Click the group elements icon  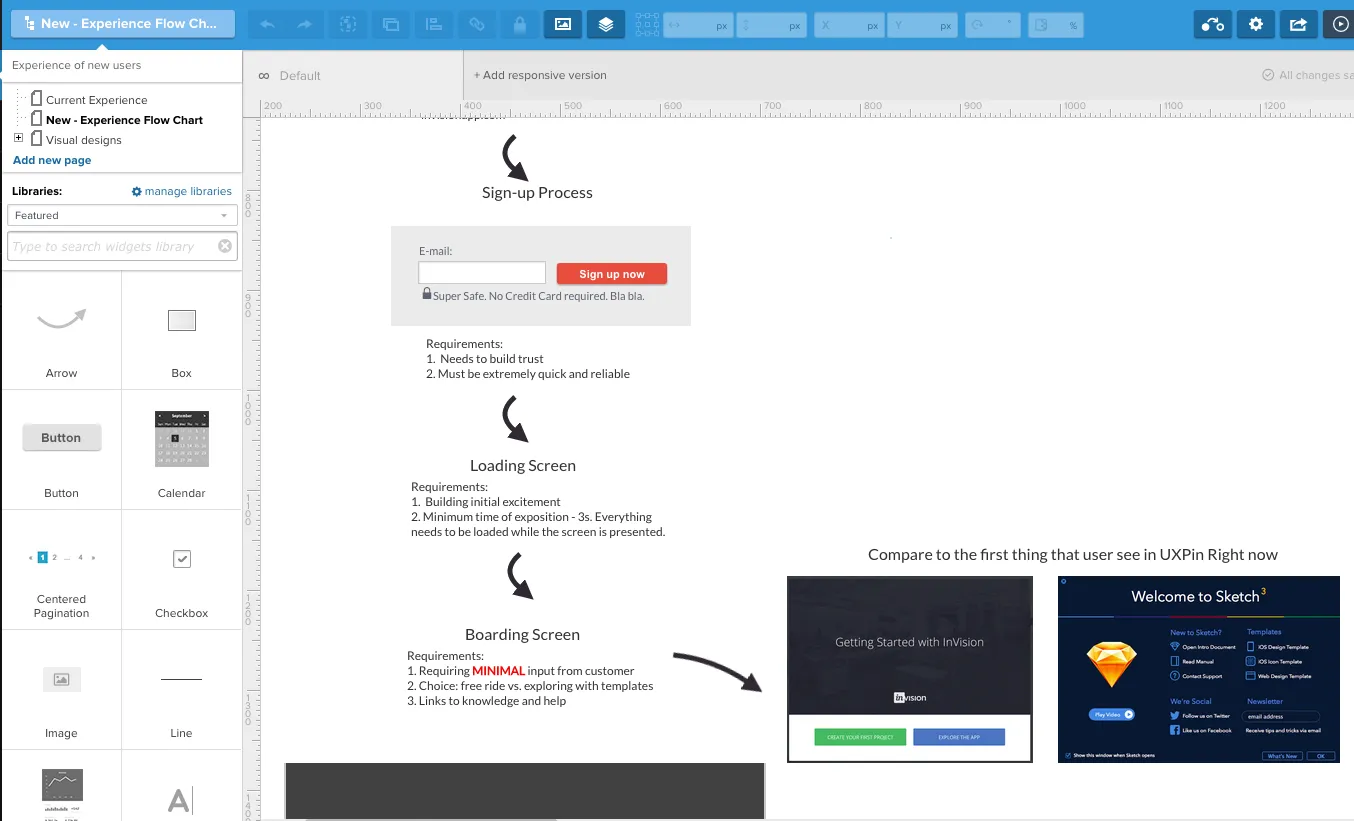(x=348, y=24)
